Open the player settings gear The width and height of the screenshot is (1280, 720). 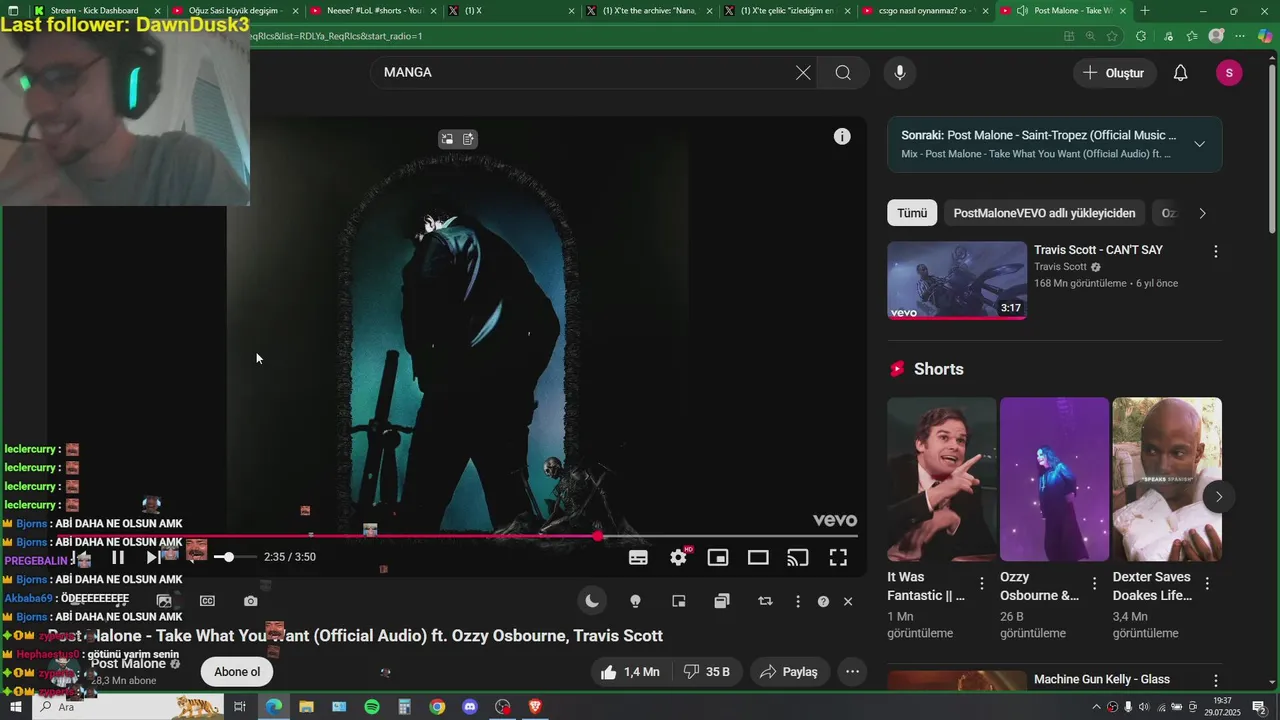[x=679, y=557]
